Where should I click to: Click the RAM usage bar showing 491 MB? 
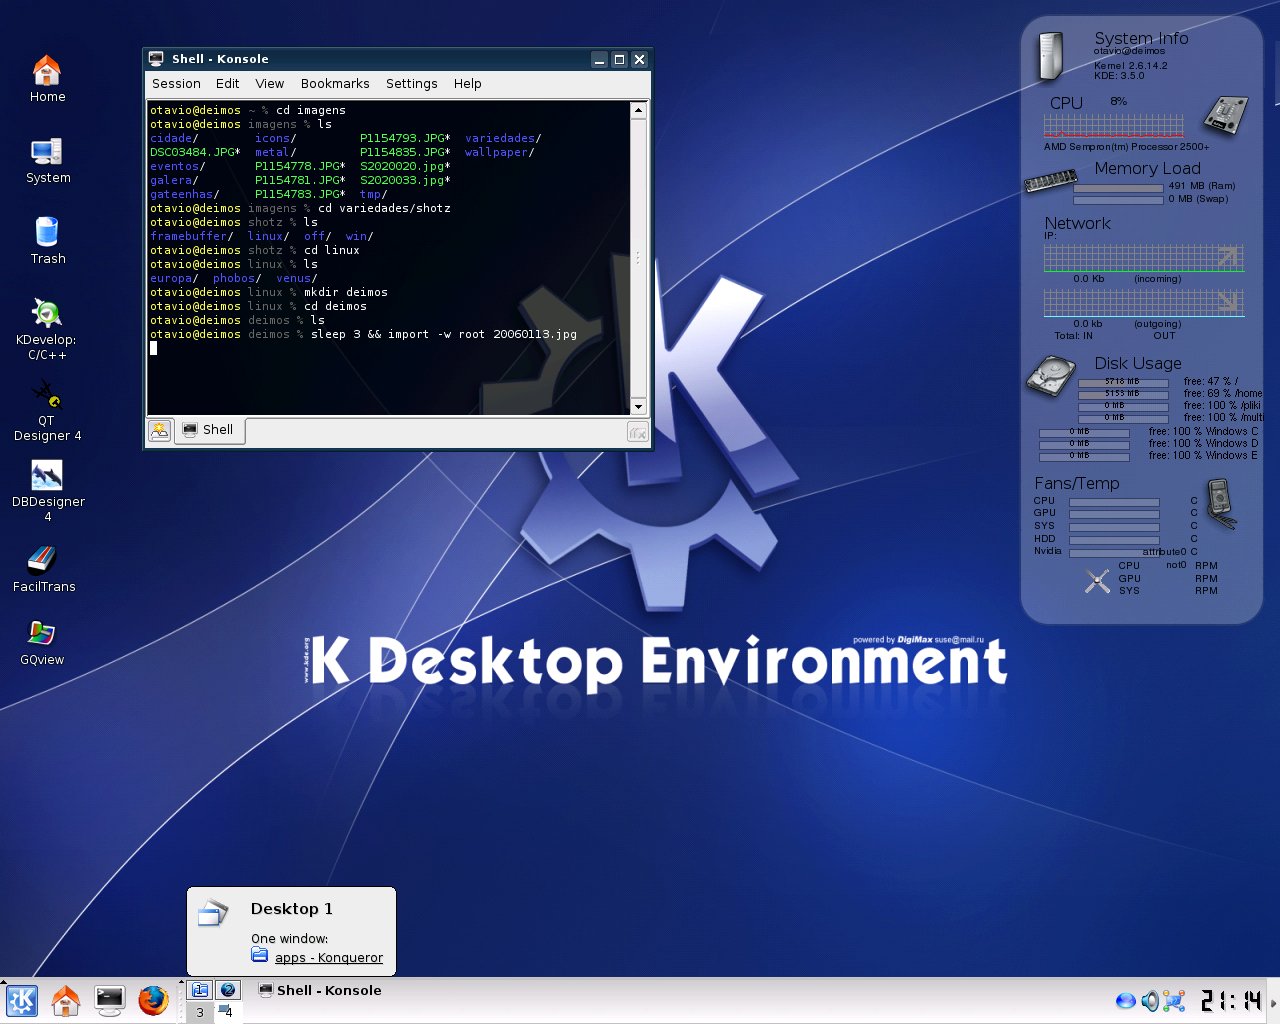click(x=1118, y=187)
